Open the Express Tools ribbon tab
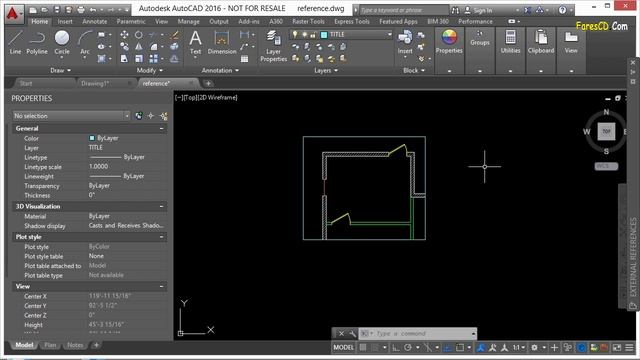 352,21
